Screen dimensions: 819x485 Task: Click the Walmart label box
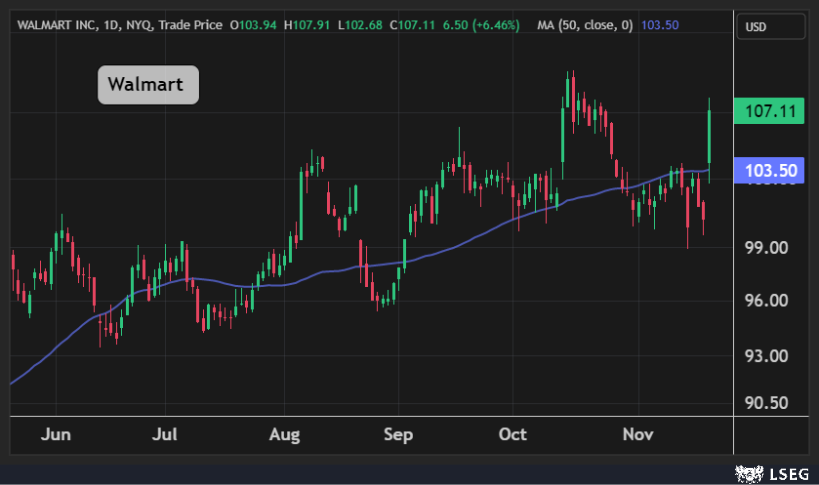coord(148,84)
